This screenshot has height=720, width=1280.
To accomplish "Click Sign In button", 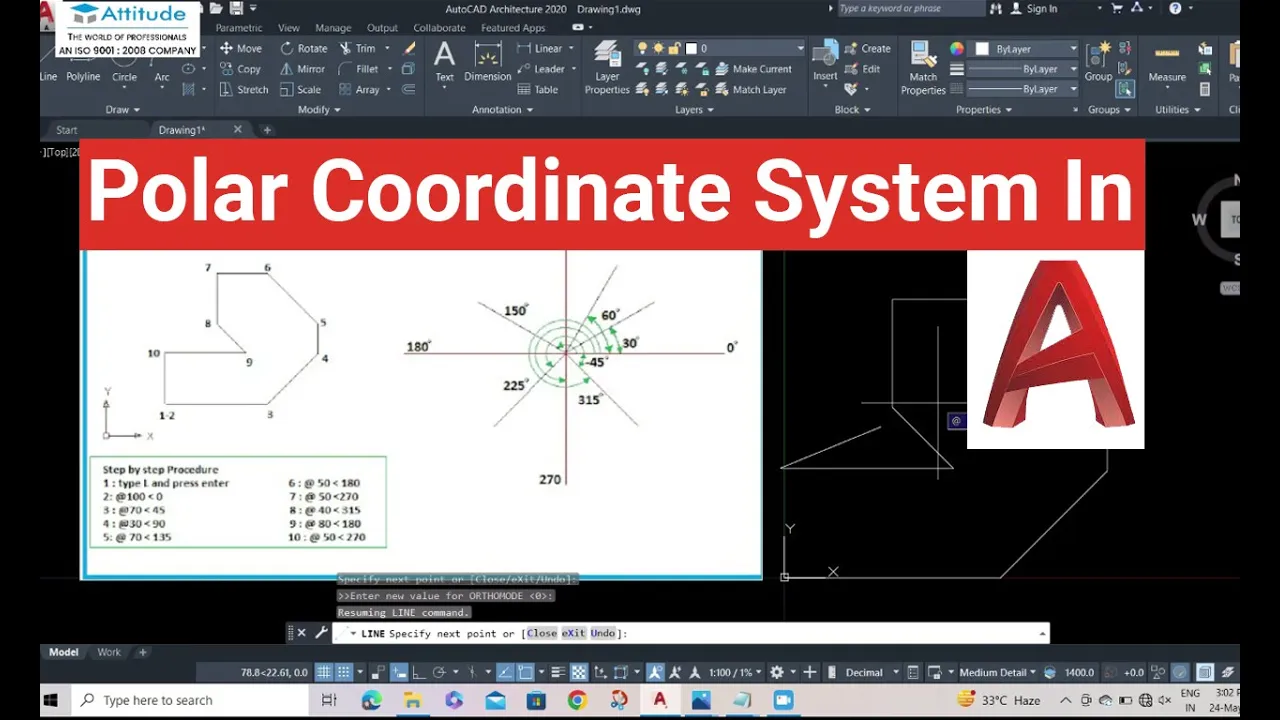I will click(x=1033, y=9).
